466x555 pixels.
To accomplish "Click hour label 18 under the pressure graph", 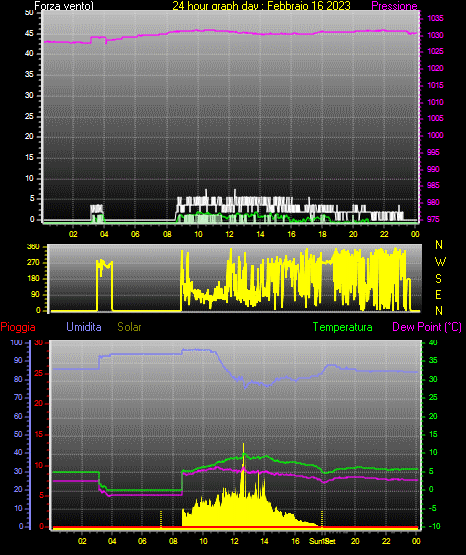I will 322,234.
